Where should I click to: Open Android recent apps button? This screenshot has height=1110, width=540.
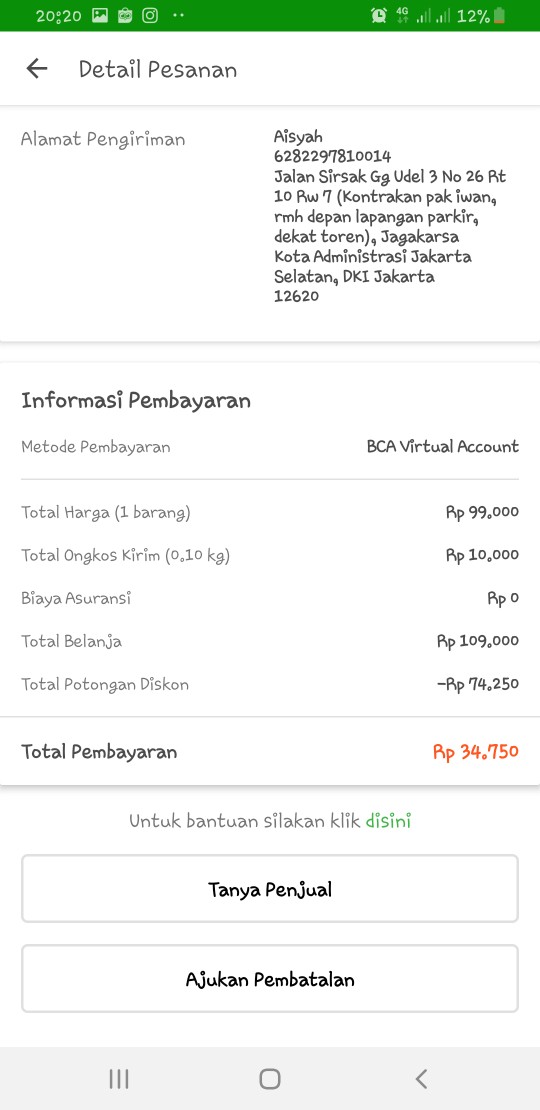(x=119, y=1079)
